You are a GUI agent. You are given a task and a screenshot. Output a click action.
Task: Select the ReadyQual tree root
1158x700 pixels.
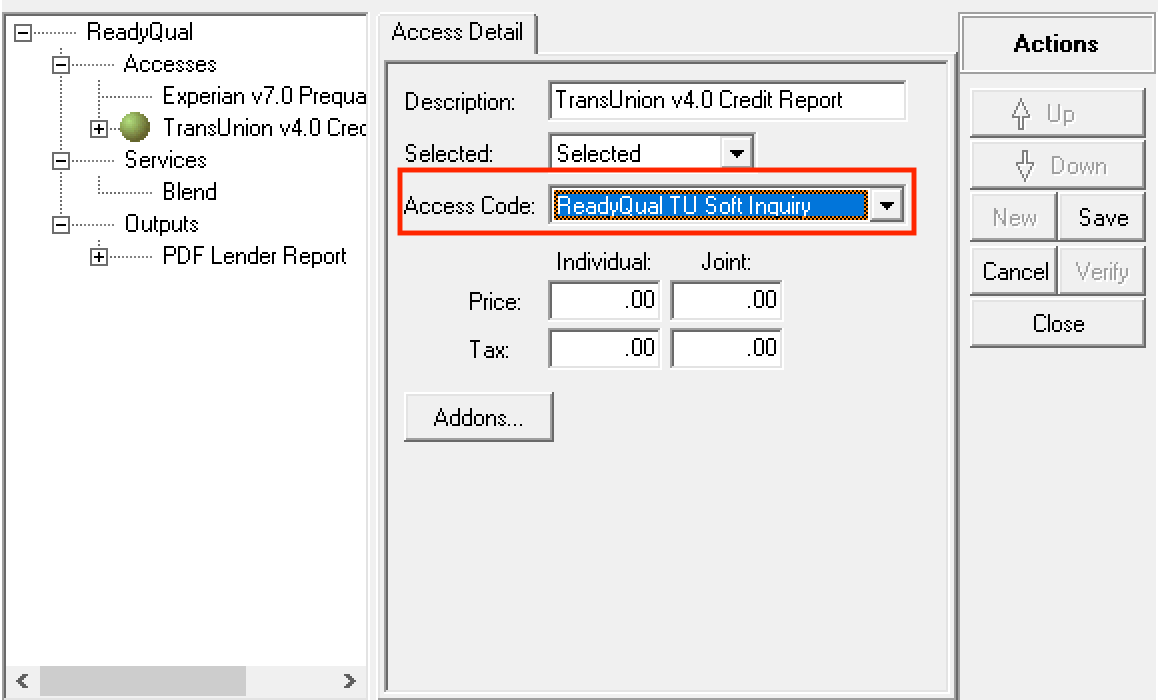140,32
